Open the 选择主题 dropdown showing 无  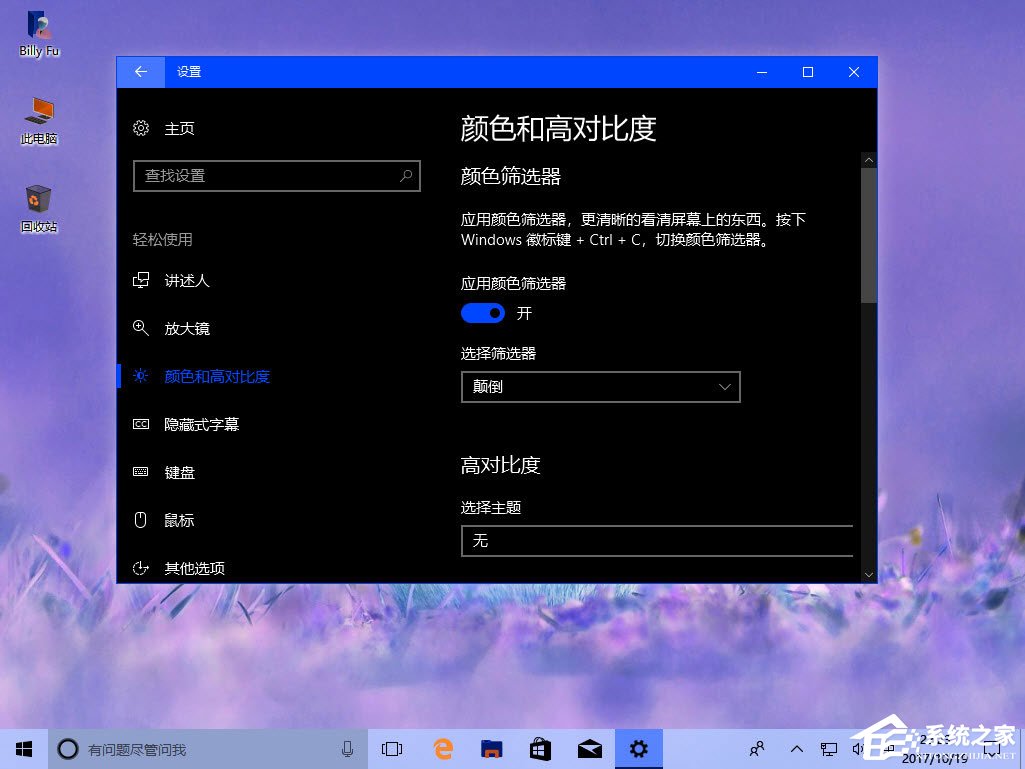point(657,541)
